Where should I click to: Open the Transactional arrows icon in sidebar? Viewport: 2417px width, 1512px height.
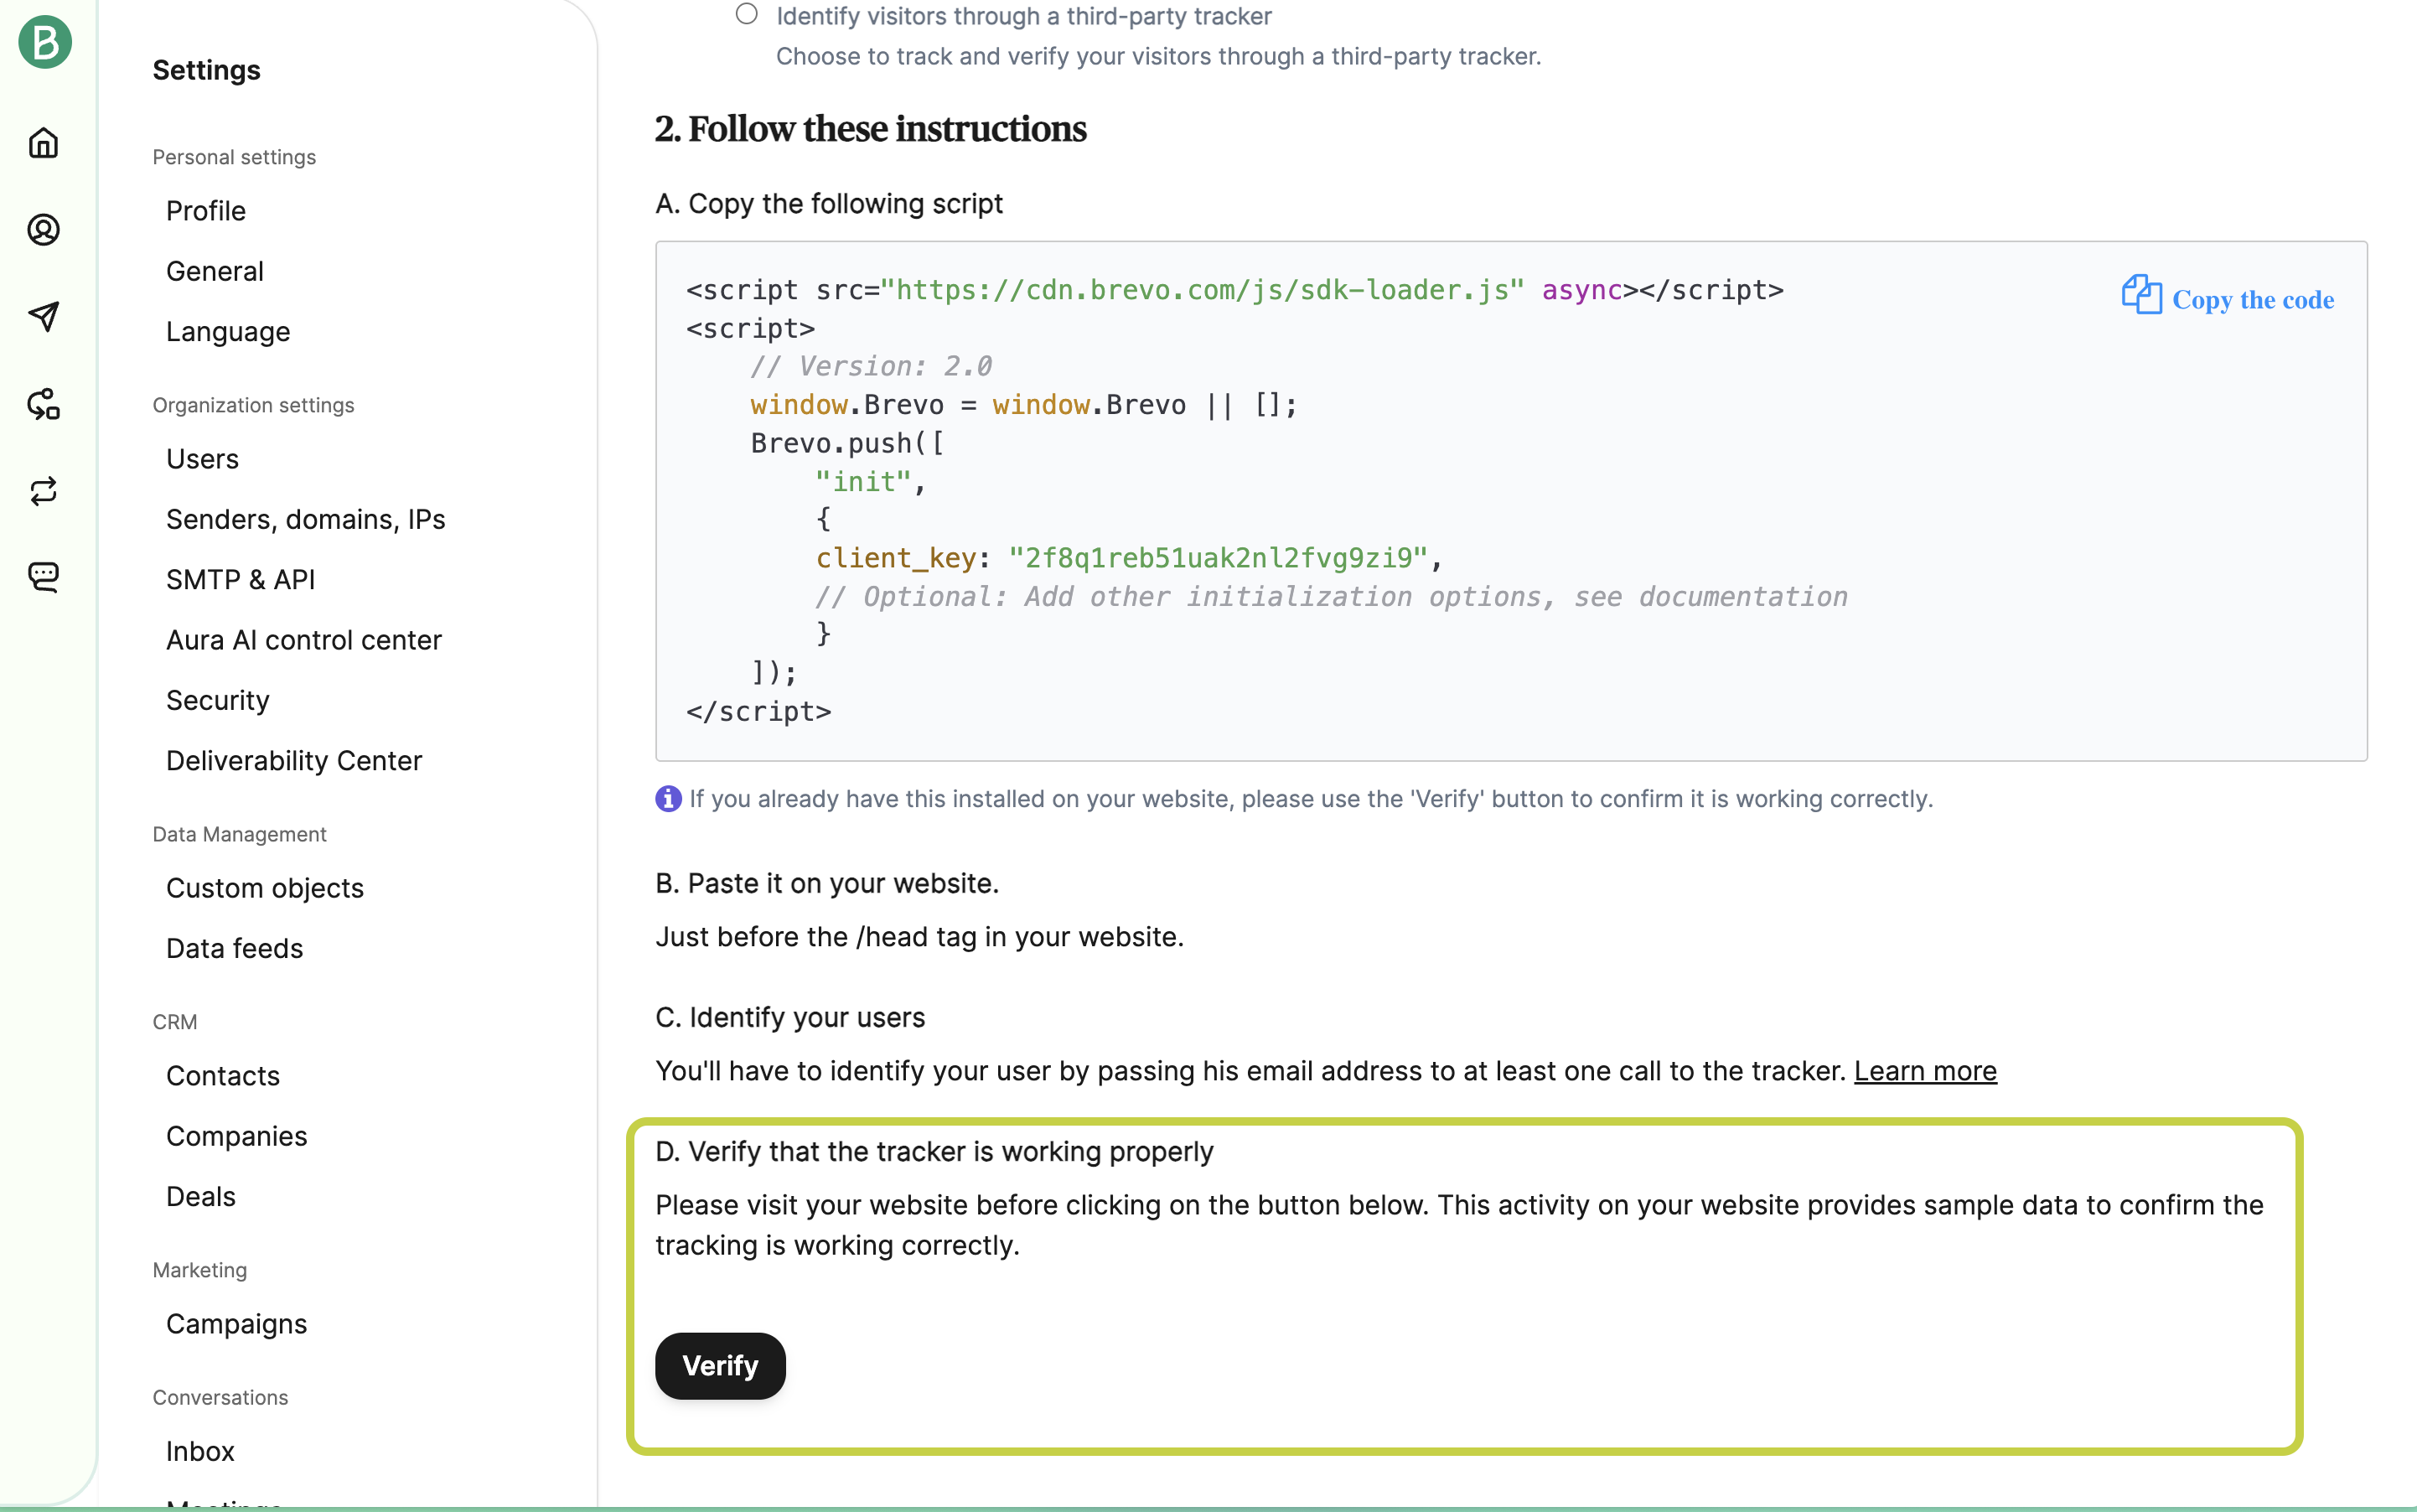pos(43,491)
